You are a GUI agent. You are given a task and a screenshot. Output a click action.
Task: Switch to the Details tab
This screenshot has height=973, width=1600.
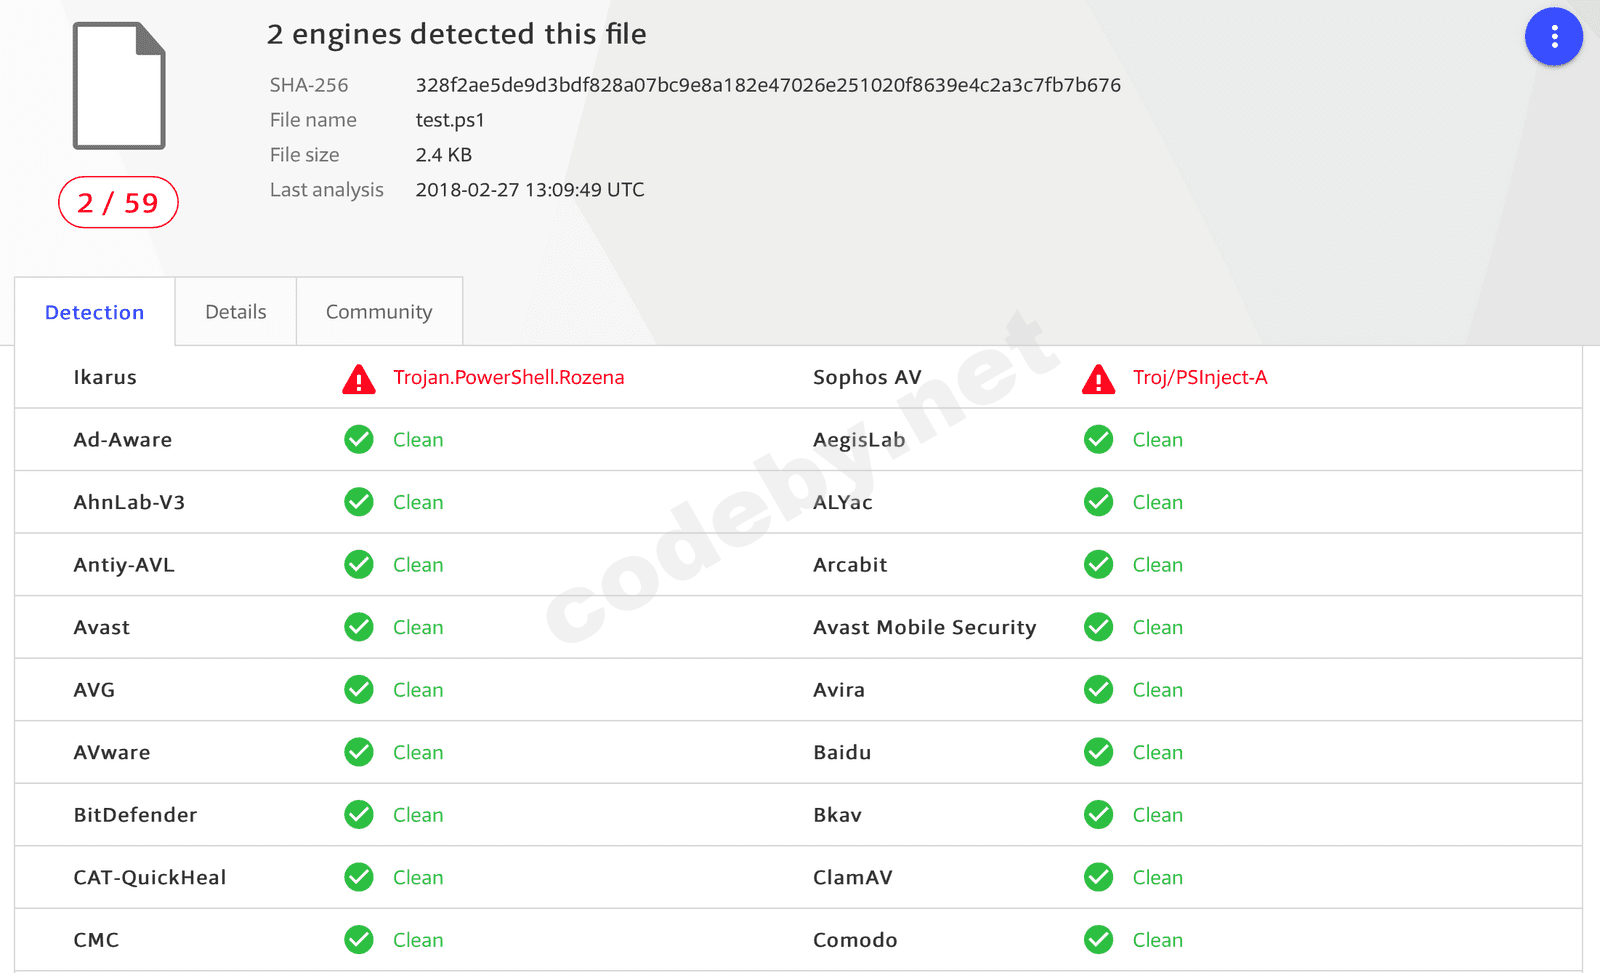pos(236,312)
